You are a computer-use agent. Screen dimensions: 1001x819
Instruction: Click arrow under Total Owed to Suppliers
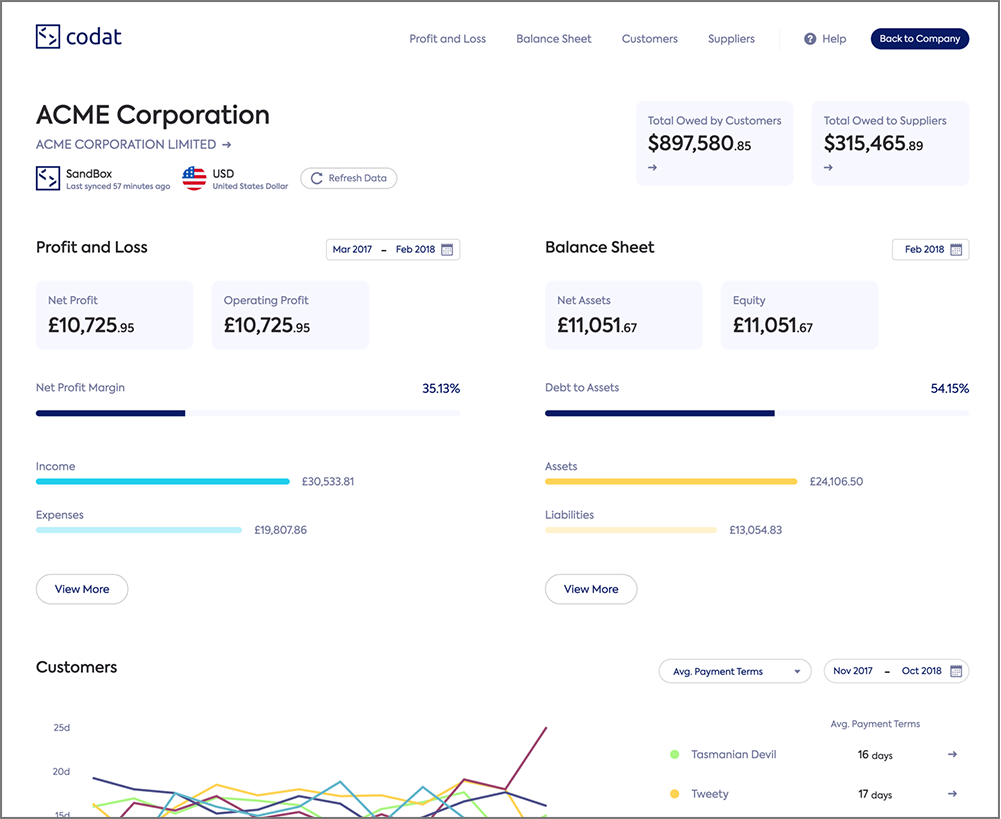(828, 168)
